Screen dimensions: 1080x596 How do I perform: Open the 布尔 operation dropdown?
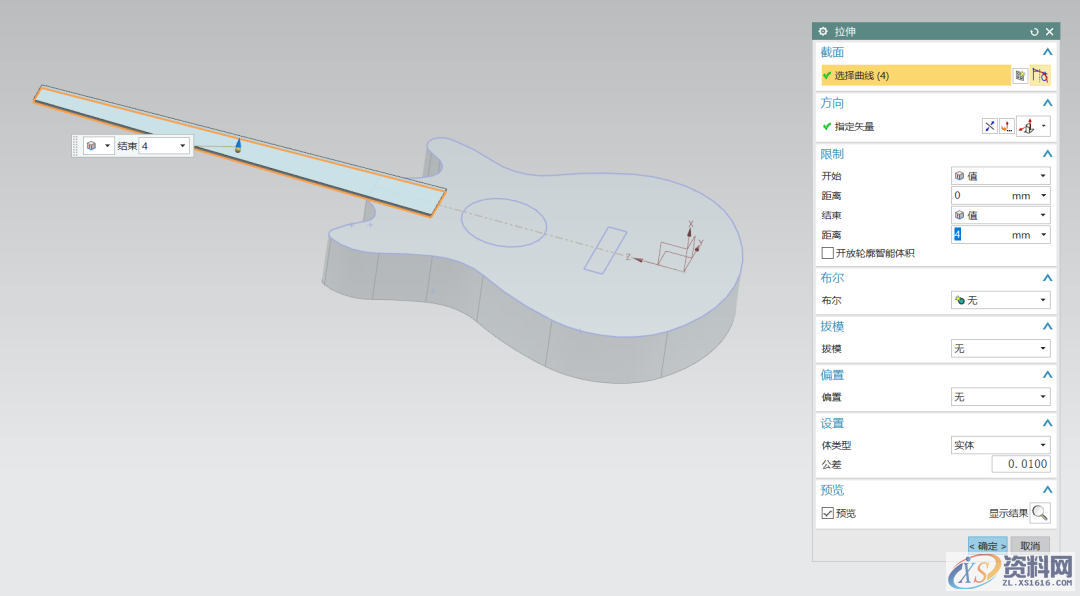point(1000,300)
